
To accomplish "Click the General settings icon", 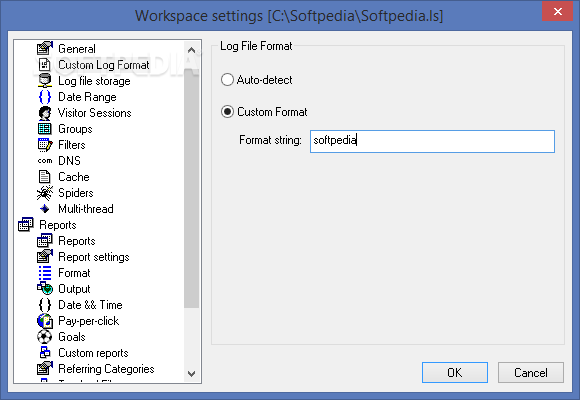I will tap(45, 48).
